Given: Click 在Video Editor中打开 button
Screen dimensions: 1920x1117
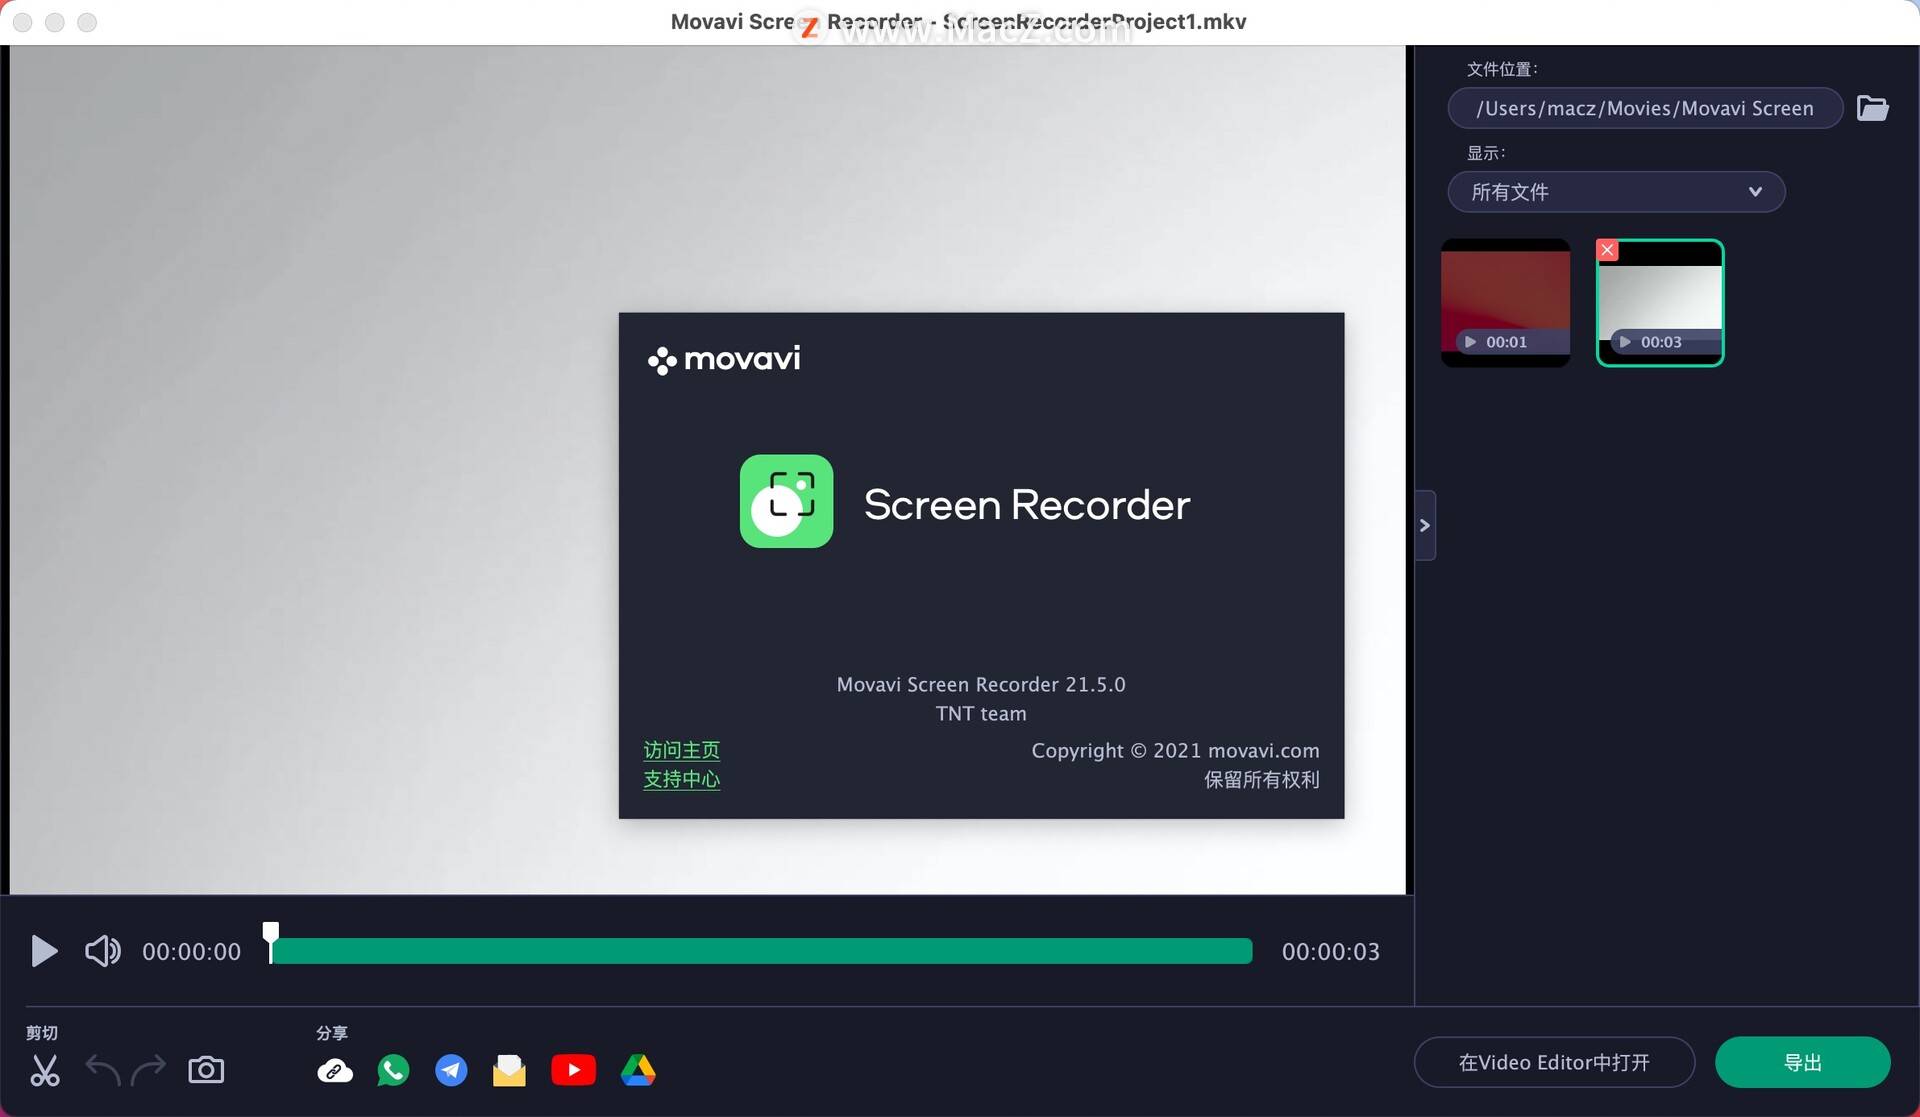Looking at the screenshot, I should [x=1554, y=1062].
